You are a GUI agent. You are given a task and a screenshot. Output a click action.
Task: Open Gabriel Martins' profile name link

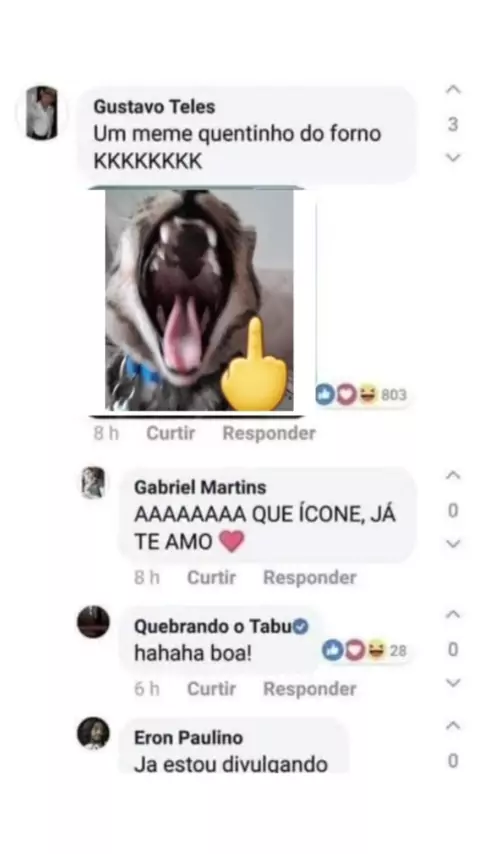200,487
